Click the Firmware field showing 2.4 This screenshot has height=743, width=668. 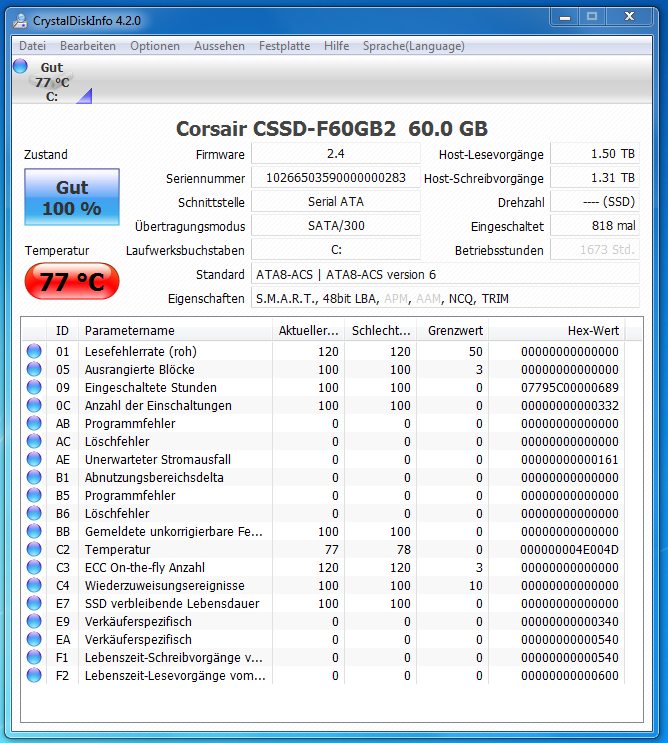click(336, 154)
